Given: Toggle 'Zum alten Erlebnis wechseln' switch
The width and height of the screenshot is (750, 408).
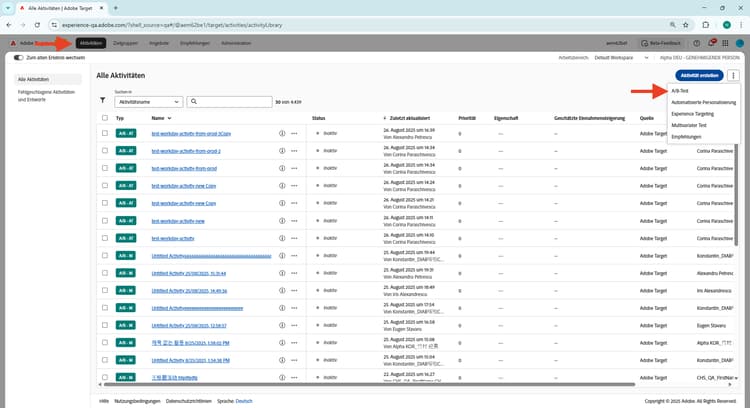Looking at the screenshot, I should 18,57.
